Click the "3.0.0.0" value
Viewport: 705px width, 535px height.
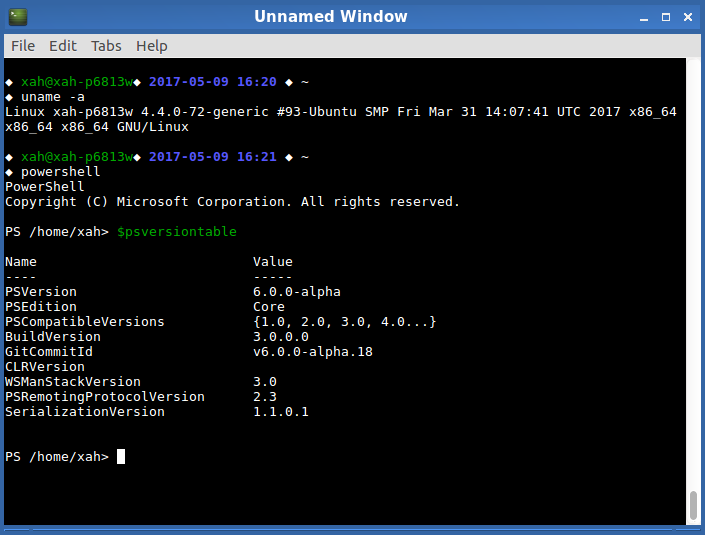pyautogui.click(x=281, y=337)
